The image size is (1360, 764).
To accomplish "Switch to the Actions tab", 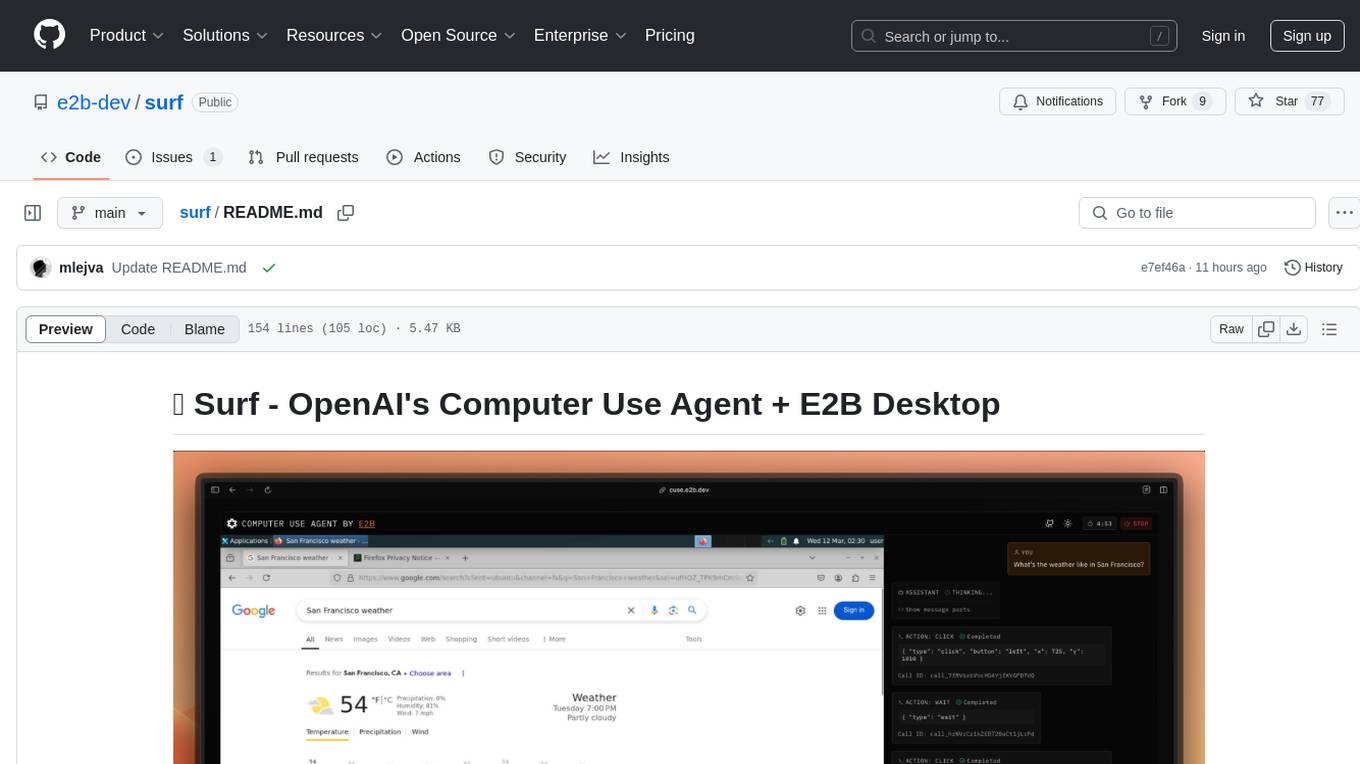I will pyautogui.click(x=423, y=157).
